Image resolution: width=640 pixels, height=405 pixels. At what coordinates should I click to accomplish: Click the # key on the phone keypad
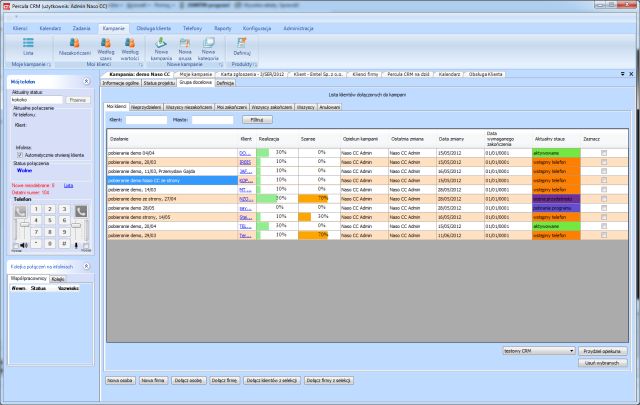tap(64, 243)
